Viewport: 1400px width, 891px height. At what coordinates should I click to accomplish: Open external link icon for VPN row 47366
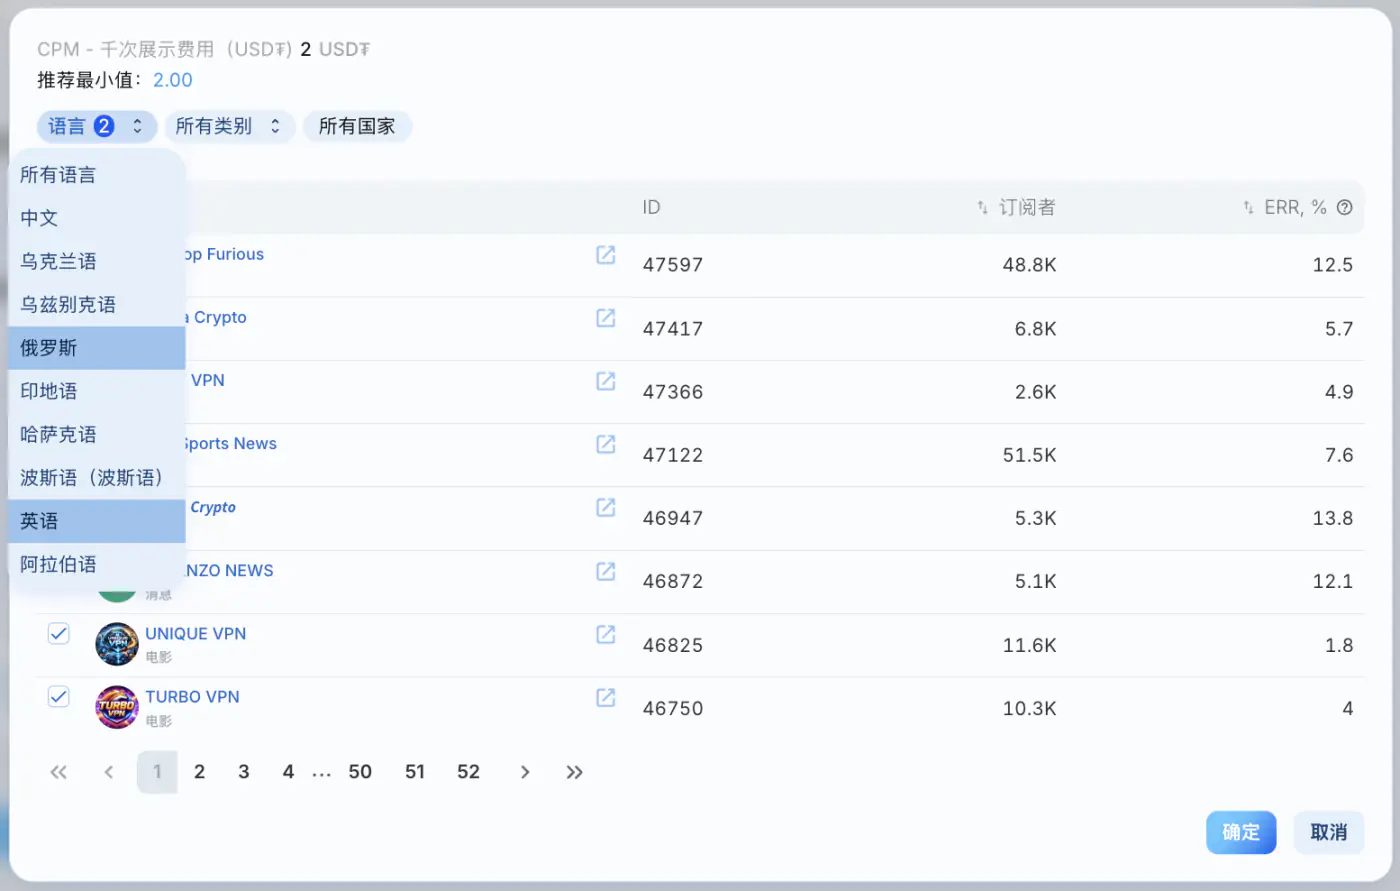pyautogui.click(x=605, y=380)
